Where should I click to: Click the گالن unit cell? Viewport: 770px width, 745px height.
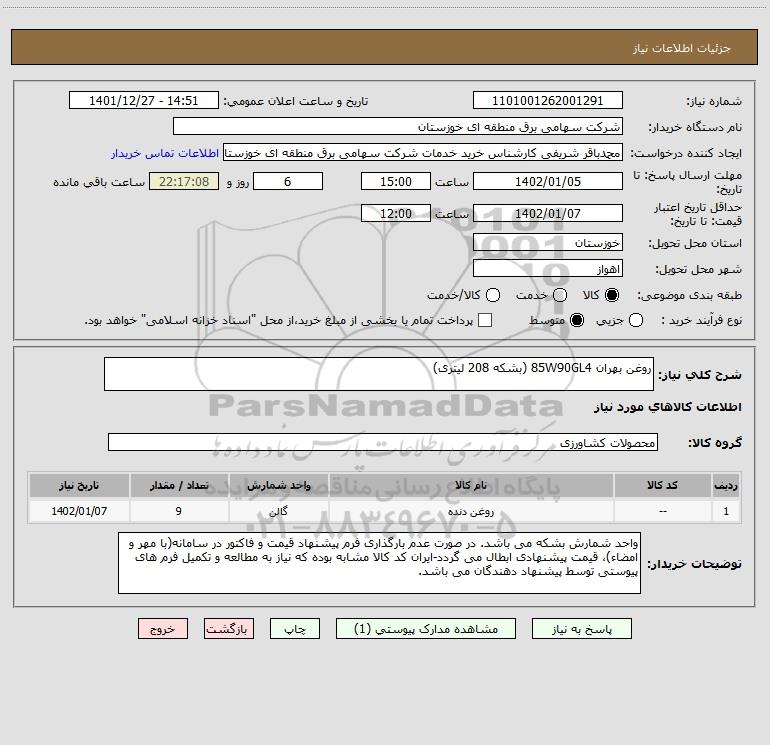tap(278, 511)
